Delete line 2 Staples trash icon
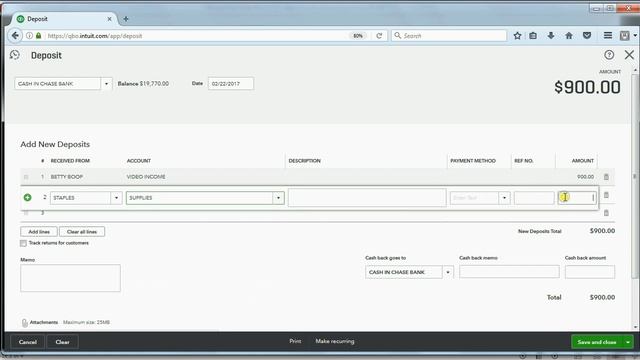 (606, 195)
